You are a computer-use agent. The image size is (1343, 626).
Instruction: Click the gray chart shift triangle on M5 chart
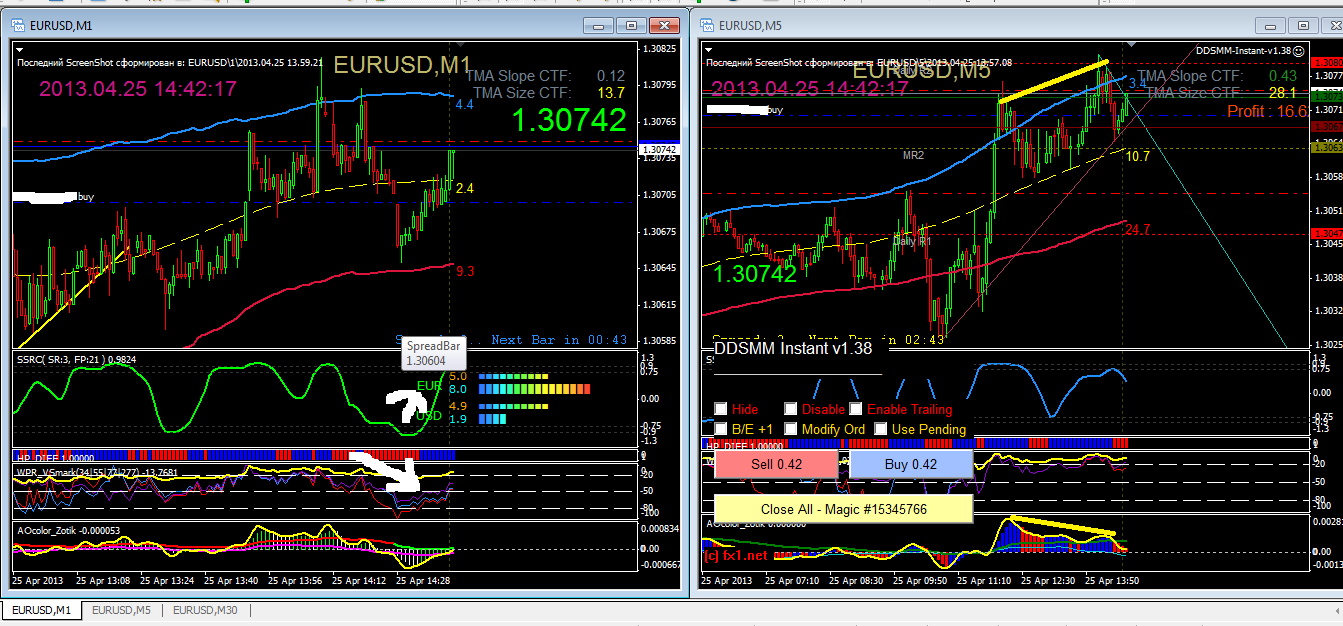(x=1132, y=46)
